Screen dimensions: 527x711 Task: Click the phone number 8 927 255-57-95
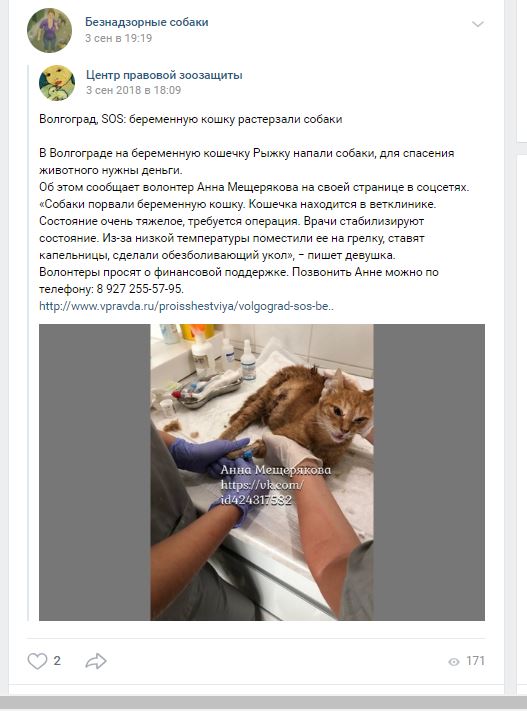point(139,289)
